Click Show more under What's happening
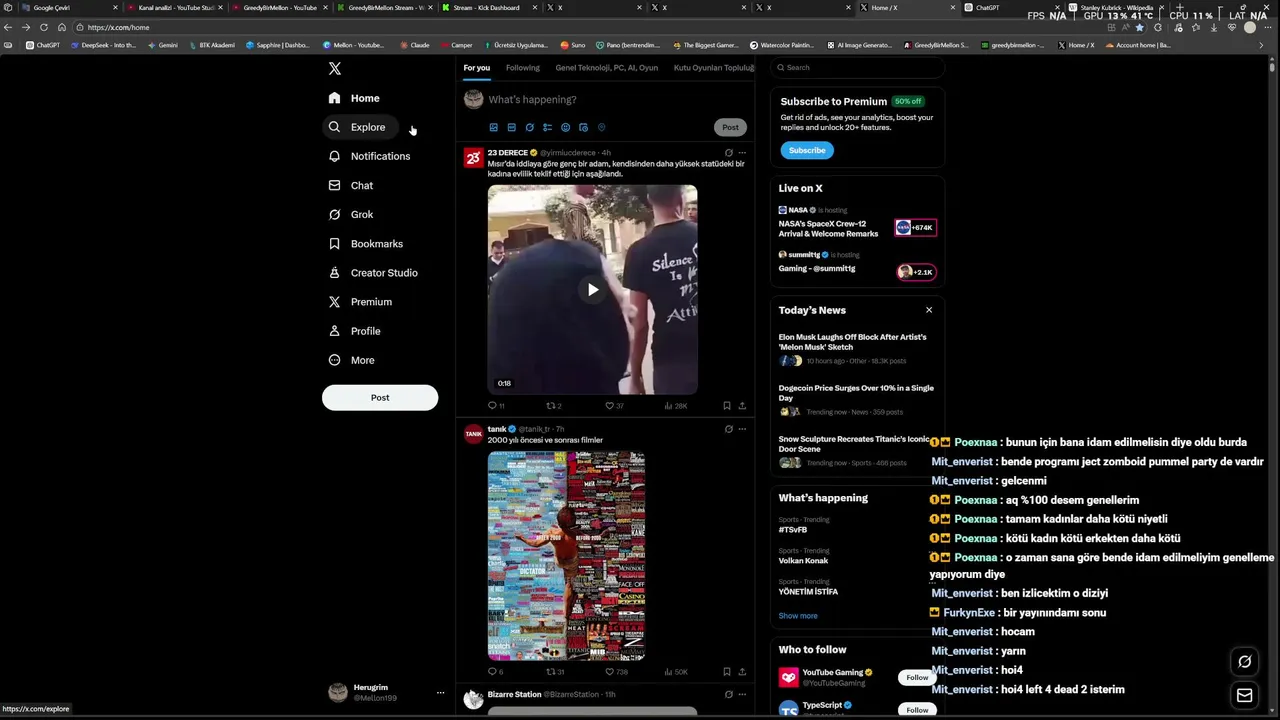Screen dimensions: 1280x720 tap(798, 616)
